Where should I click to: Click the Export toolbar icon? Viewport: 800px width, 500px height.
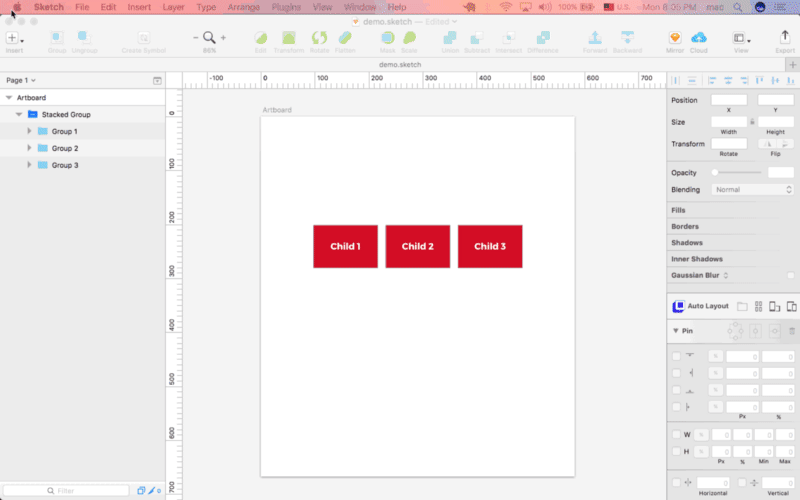pos(785,37)
